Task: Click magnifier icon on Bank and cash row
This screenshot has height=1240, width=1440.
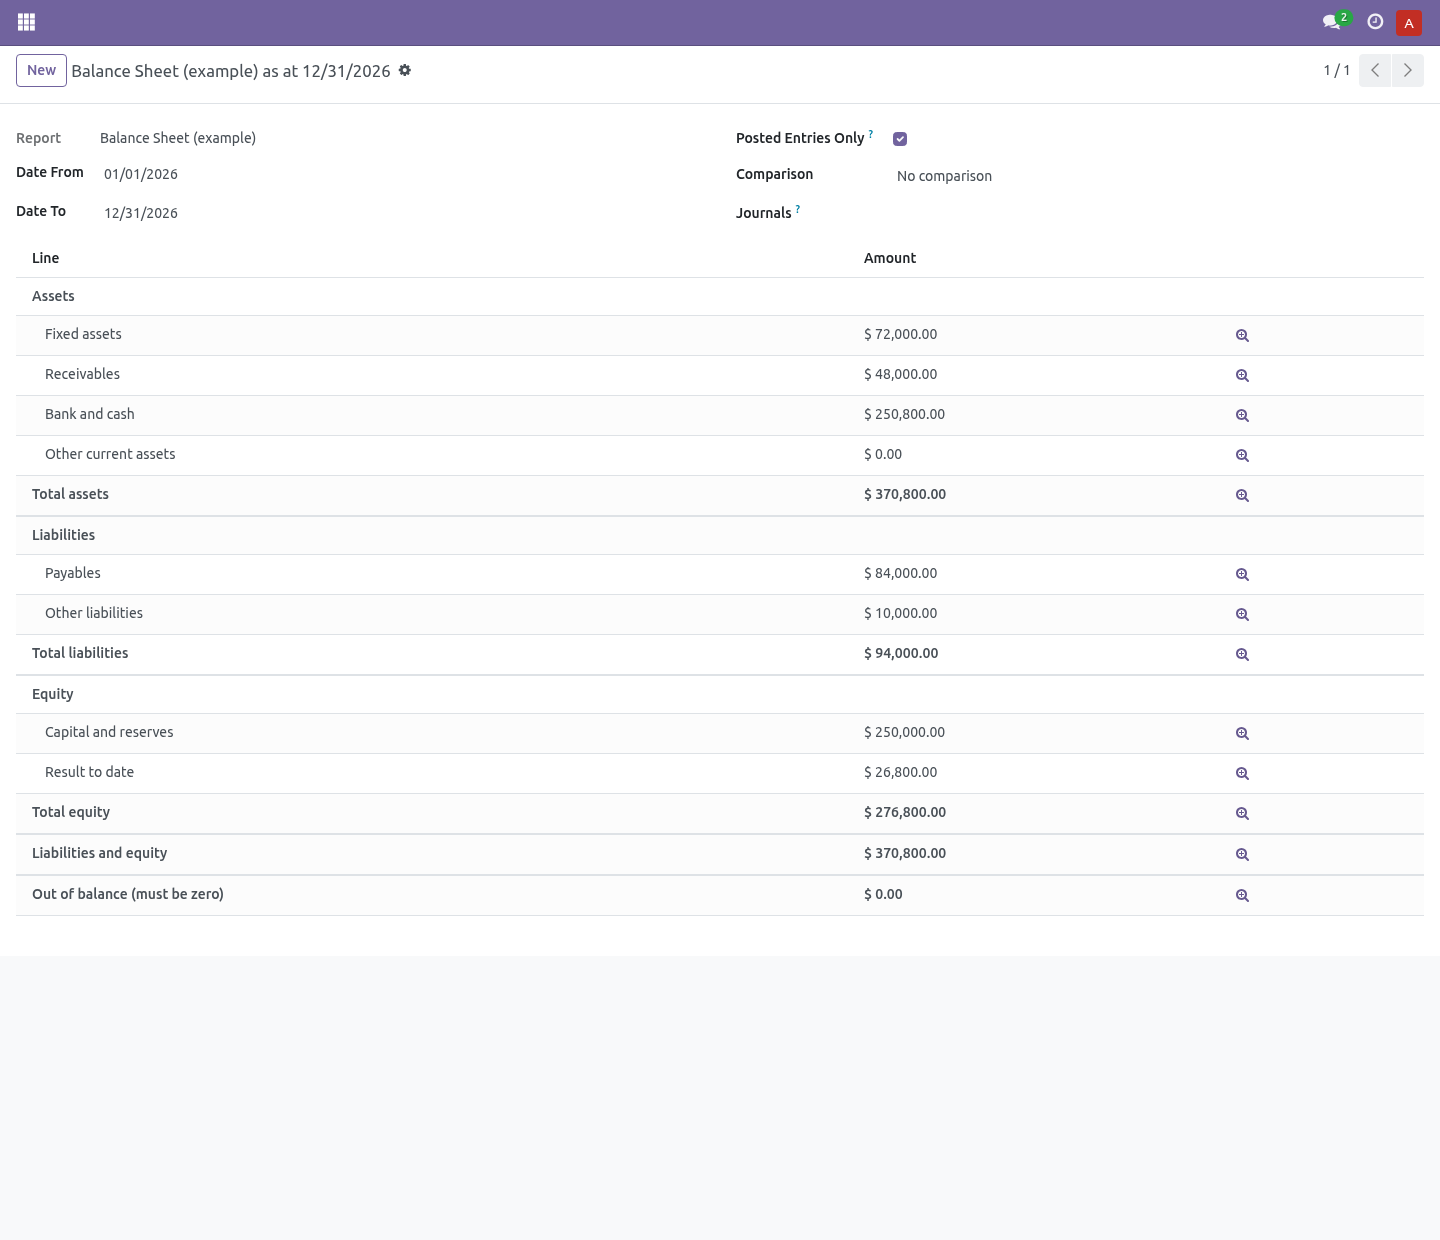Action: [x=1242, y=416]
